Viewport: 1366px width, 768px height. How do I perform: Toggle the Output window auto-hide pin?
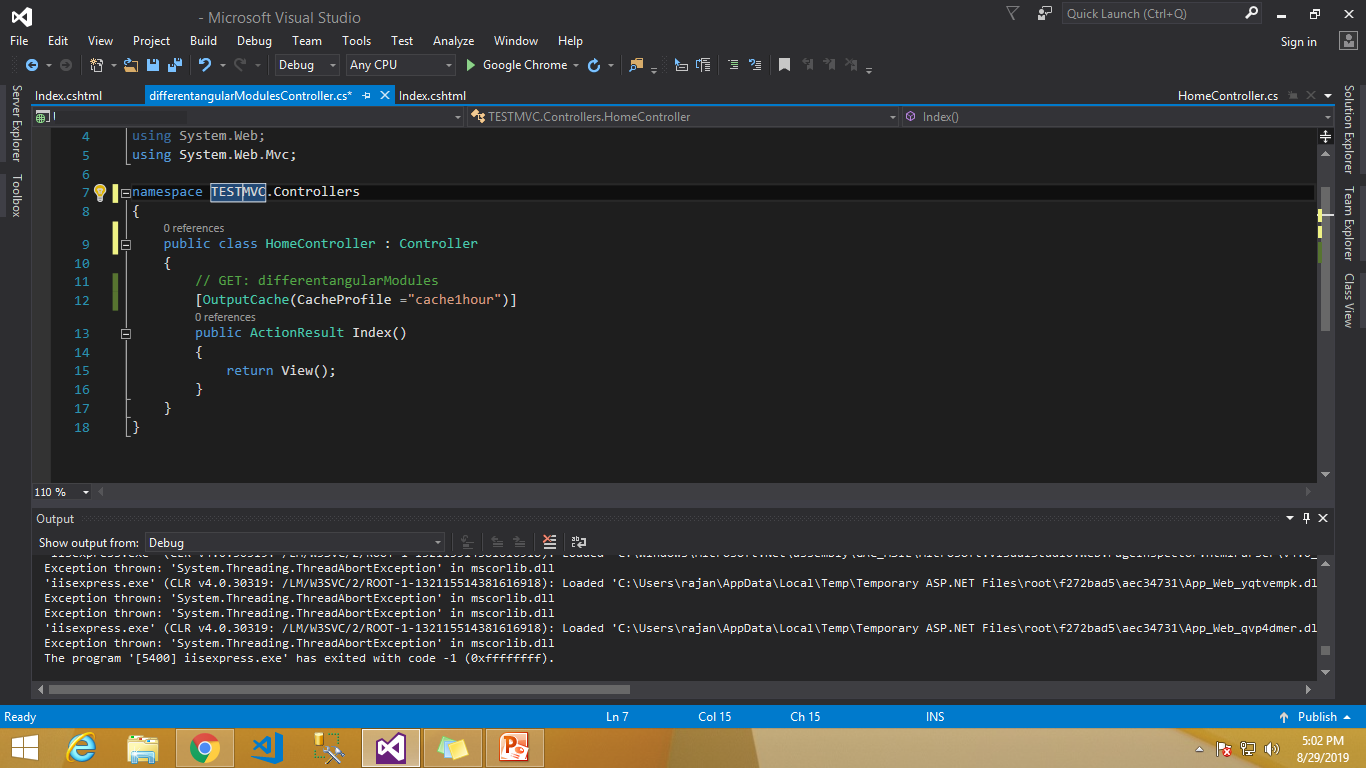1308,518
